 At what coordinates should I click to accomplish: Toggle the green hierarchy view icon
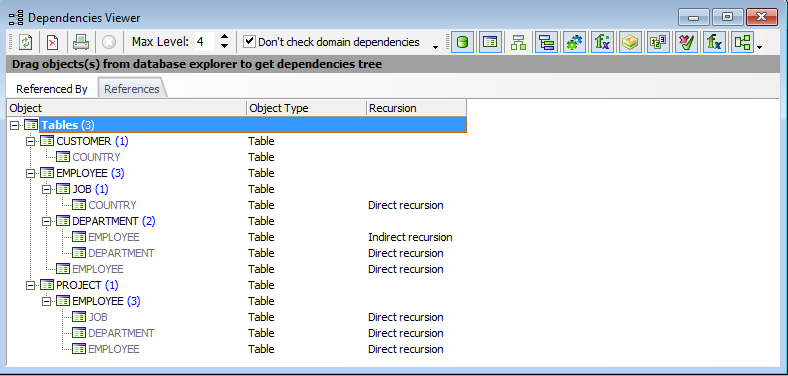point(518,42)
